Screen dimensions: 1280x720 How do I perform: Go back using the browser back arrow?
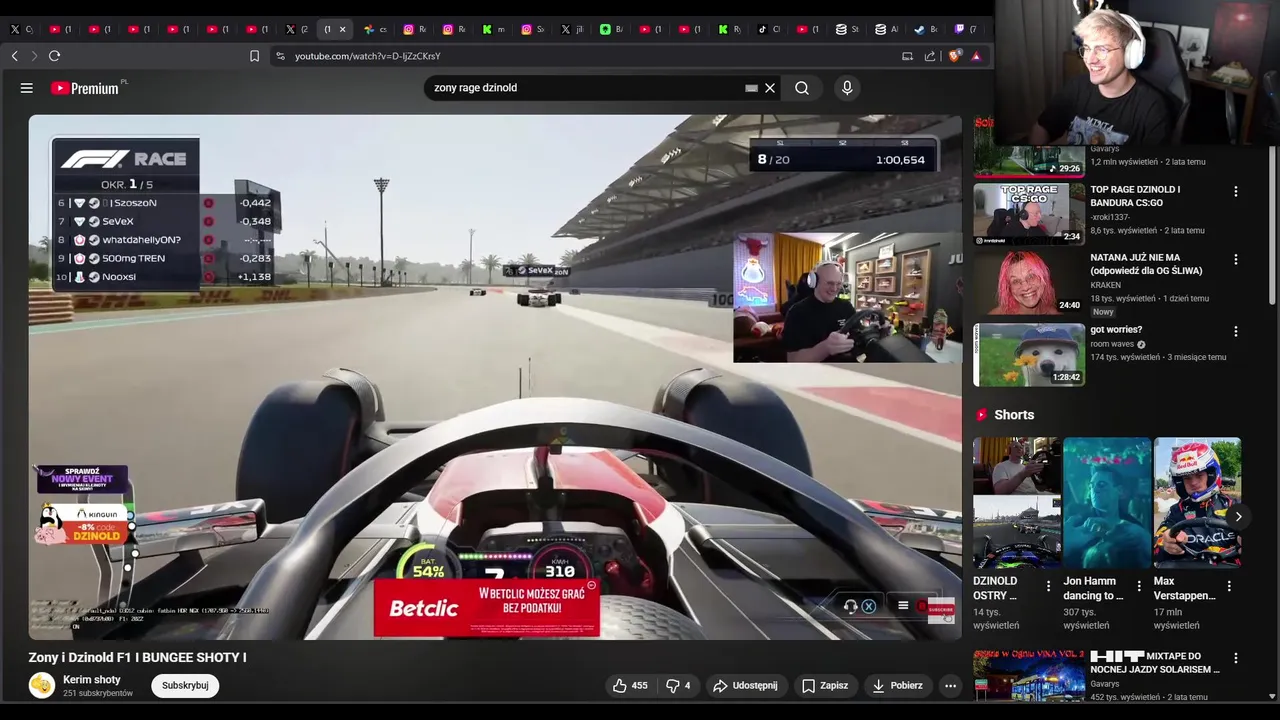15,56
